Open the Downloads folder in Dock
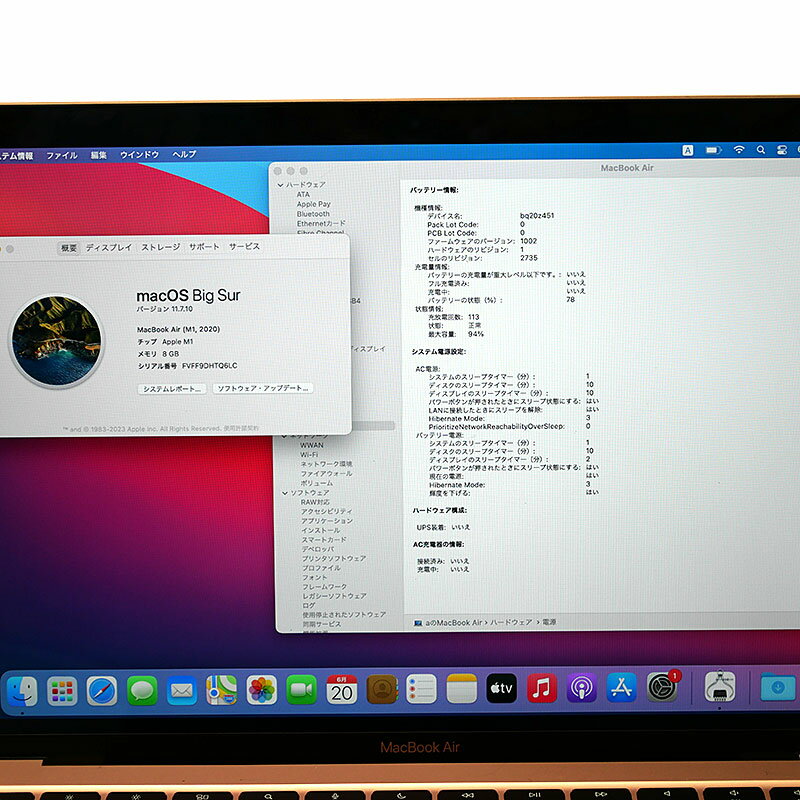This screenshot has height=800, width=800. [x=778, y=687]
